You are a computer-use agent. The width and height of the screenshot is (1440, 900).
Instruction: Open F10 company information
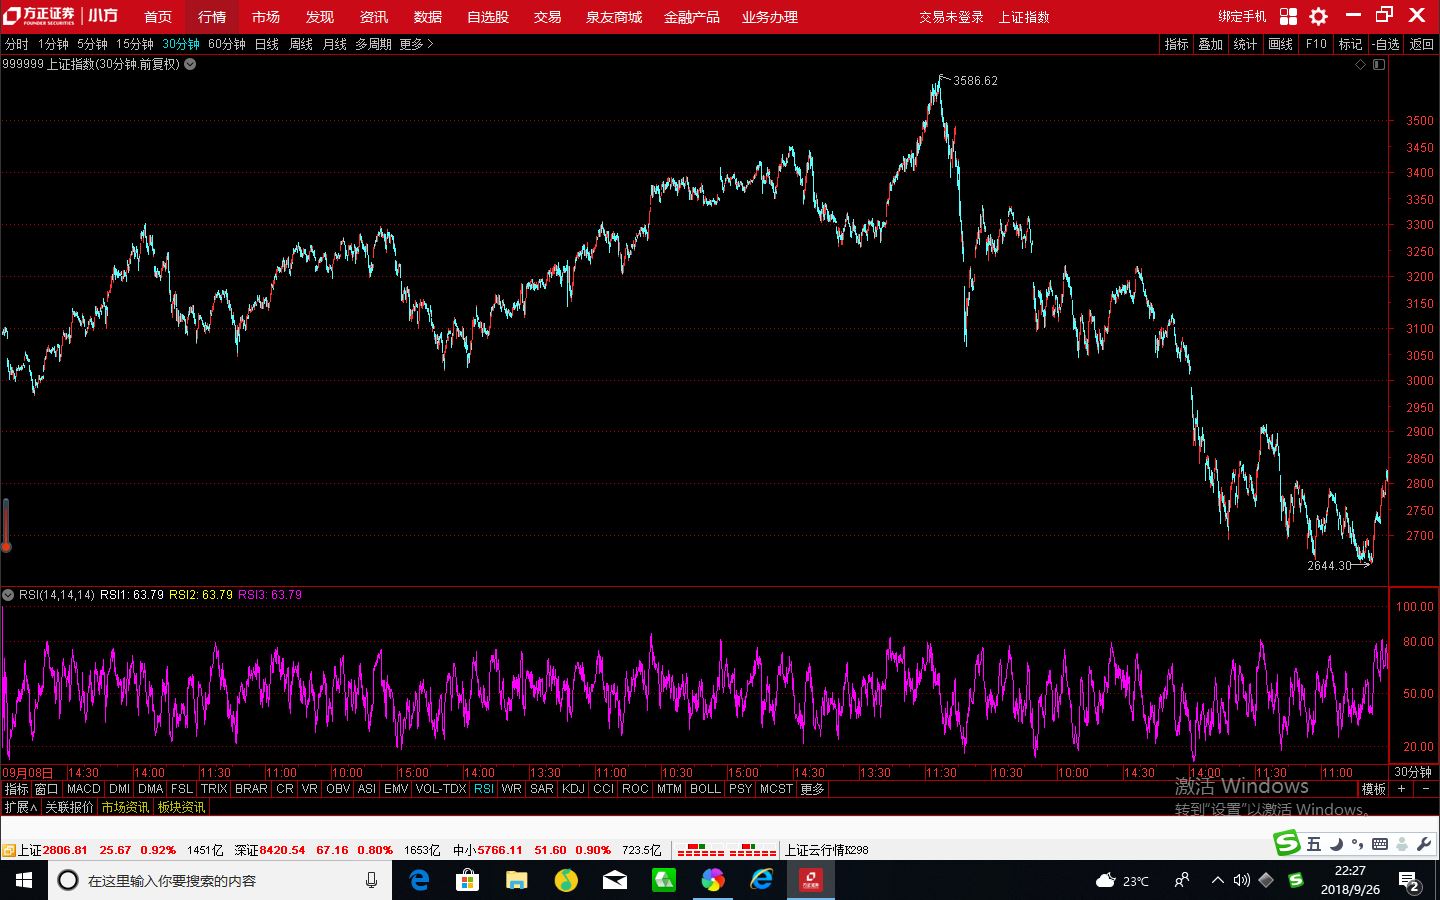click(x=1316, y=44)
